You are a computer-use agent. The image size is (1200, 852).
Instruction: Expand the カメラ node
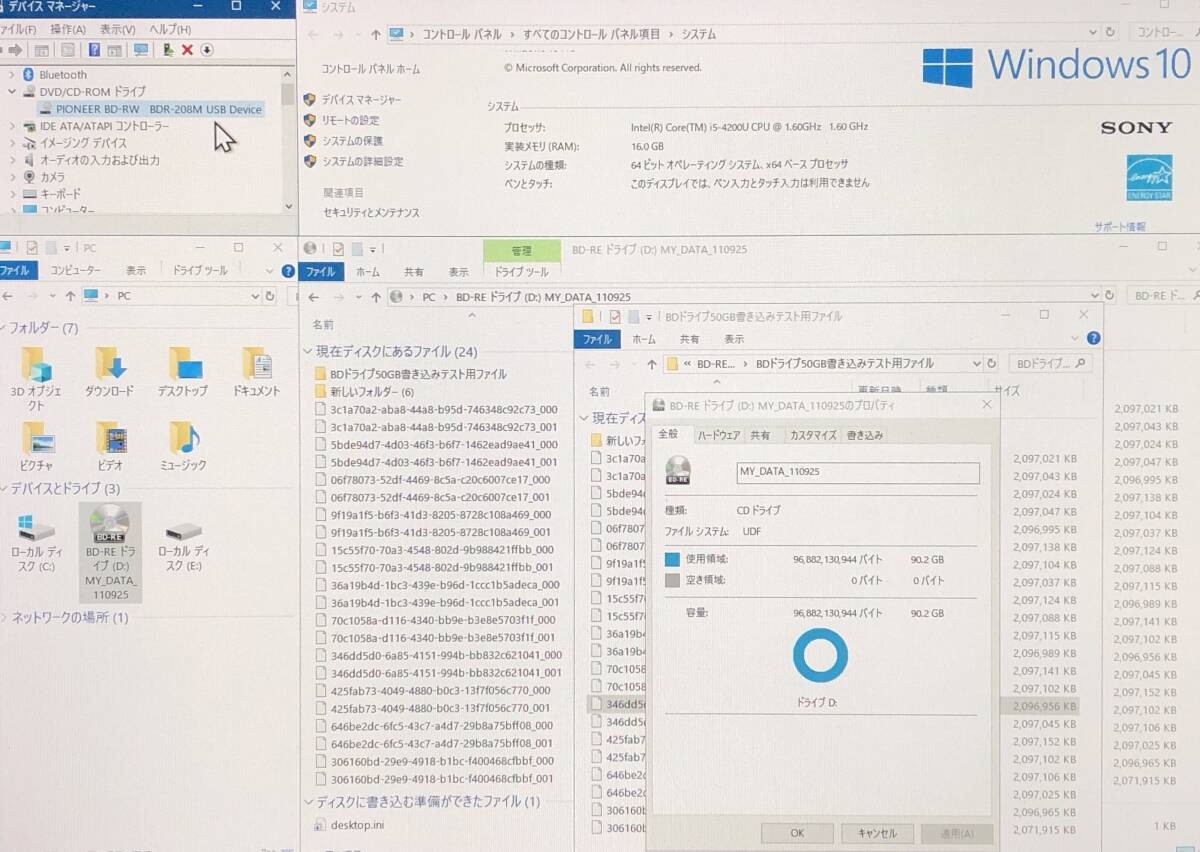[x=11, y=177]
